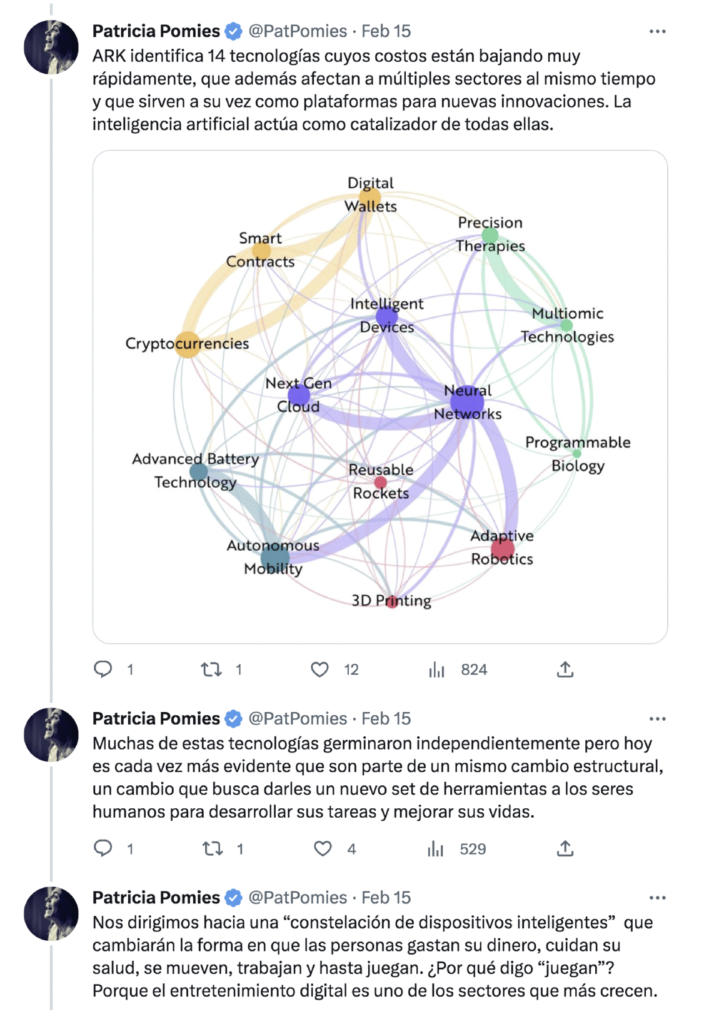Viewport: 709px width, 1024px height.
Task: Click the profile avatar of the third tweet
Action: coord(52,912)
